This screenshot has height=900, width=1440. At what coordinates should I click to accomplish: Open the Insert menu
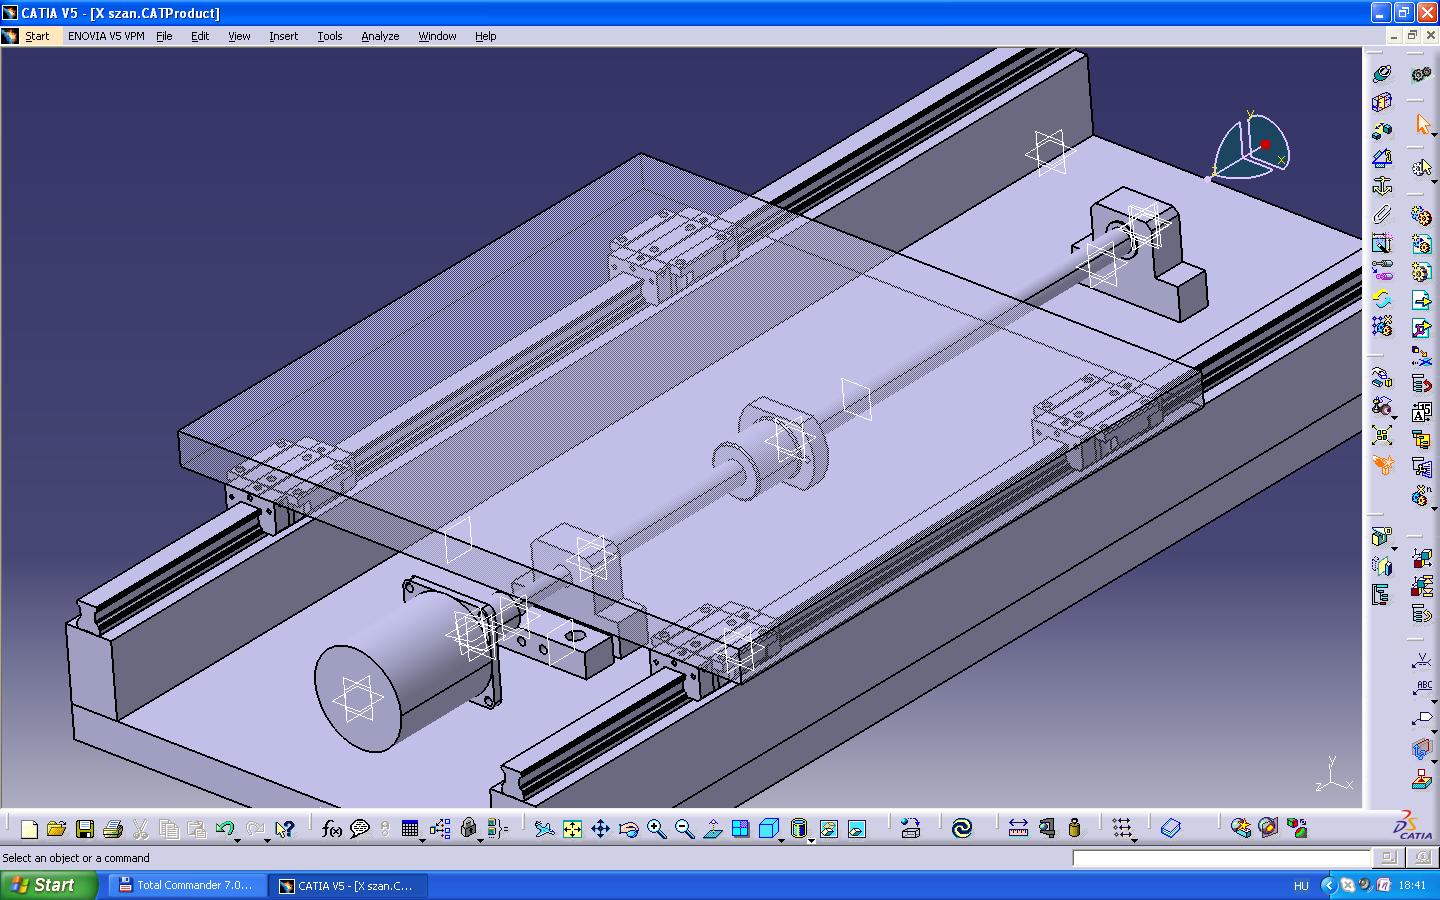283,36
